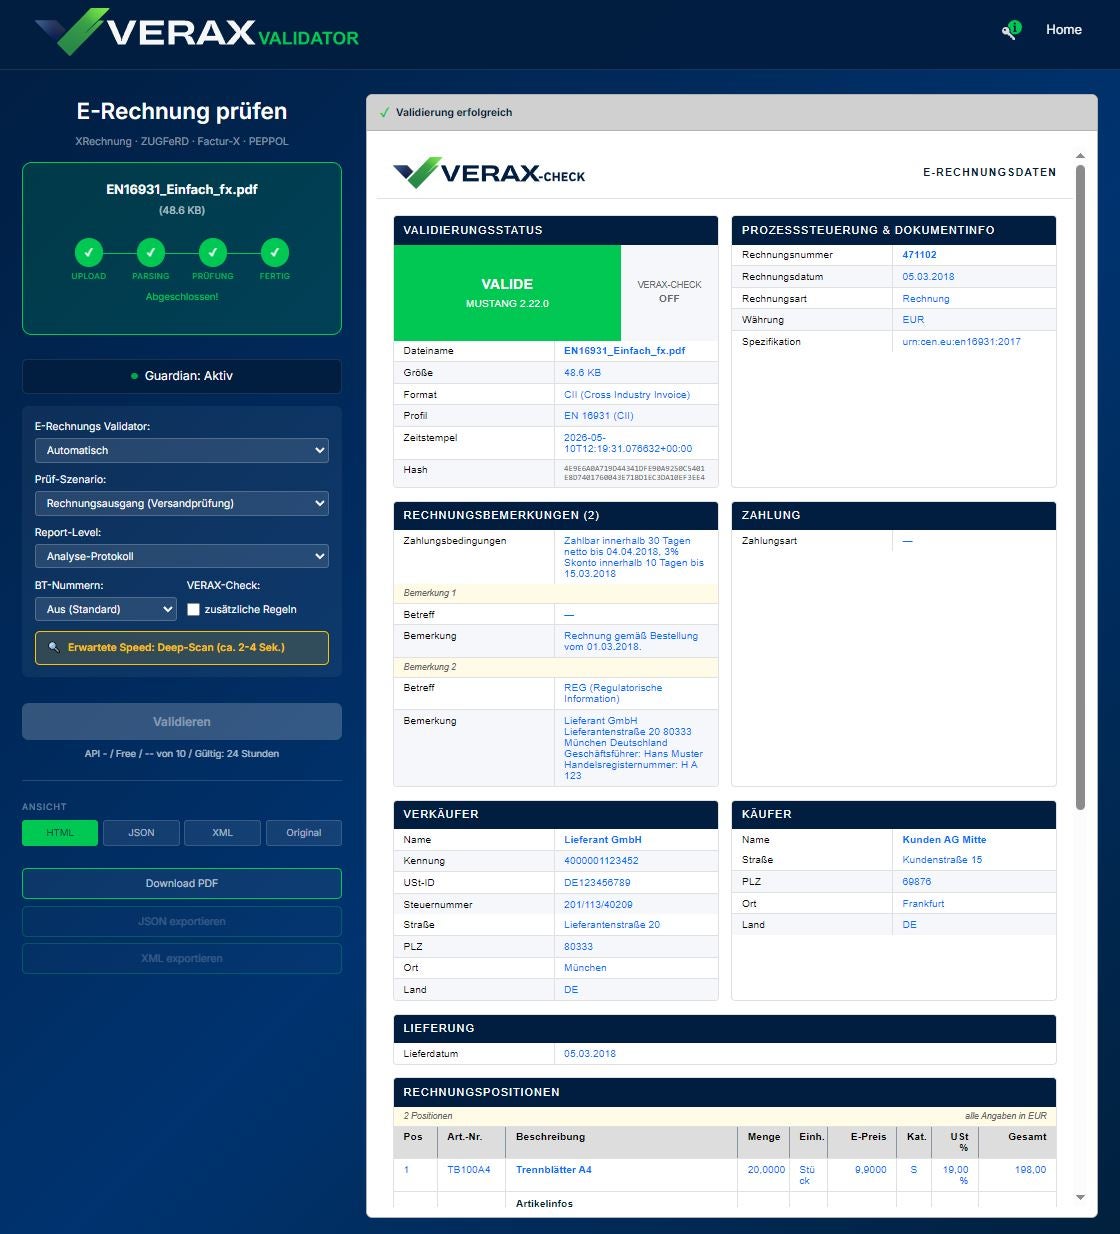Viewport: 1120px width, 1234px height.
Task: Click article number TB100A4
Action: 469,1170
